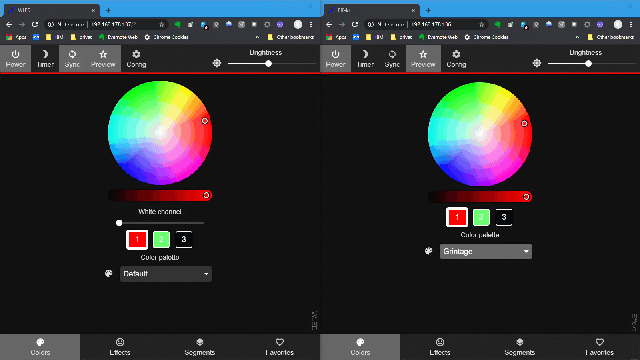Open the Grintage palette dropdown in right window
Image resolution: width=640 pixels, height=360 pixels.
[486, 251]
